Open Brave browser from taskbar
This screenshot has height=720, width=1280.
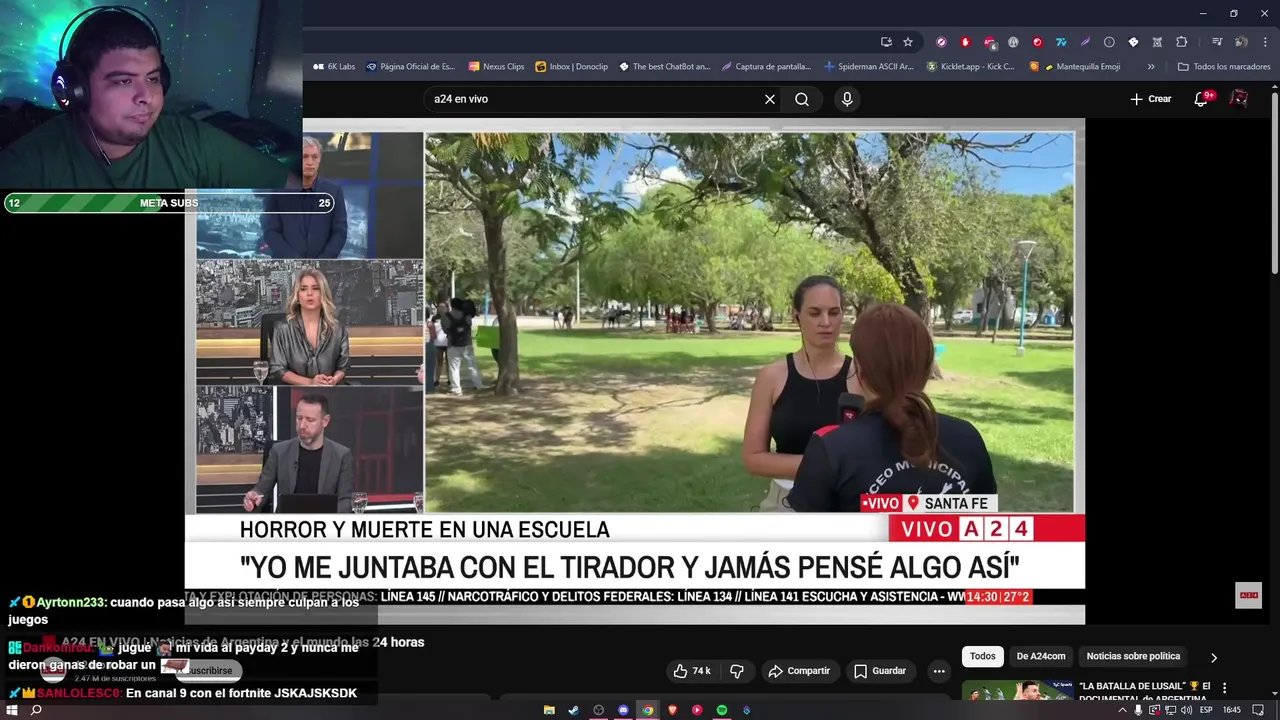[672, 710]
